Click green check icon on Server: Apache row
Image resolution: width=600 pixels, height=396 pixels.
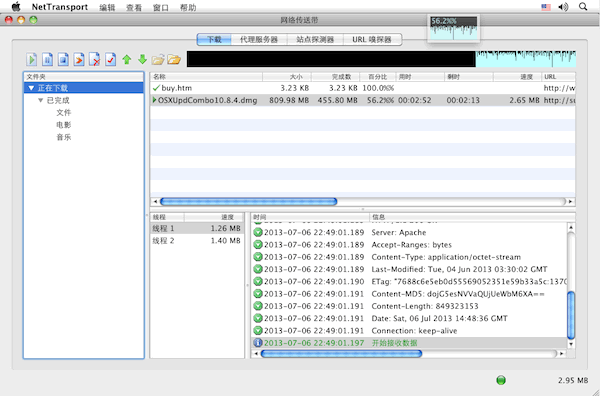pyautogui.click(x=258, y=232)
